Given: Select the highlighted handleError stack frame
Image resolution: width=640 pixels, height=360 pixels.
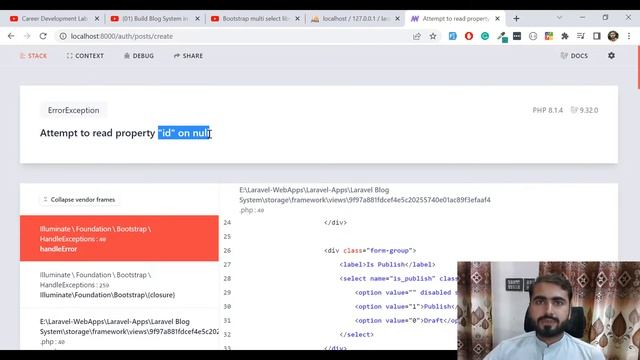Looking at the screenshot, I should (x=119, y=238).
